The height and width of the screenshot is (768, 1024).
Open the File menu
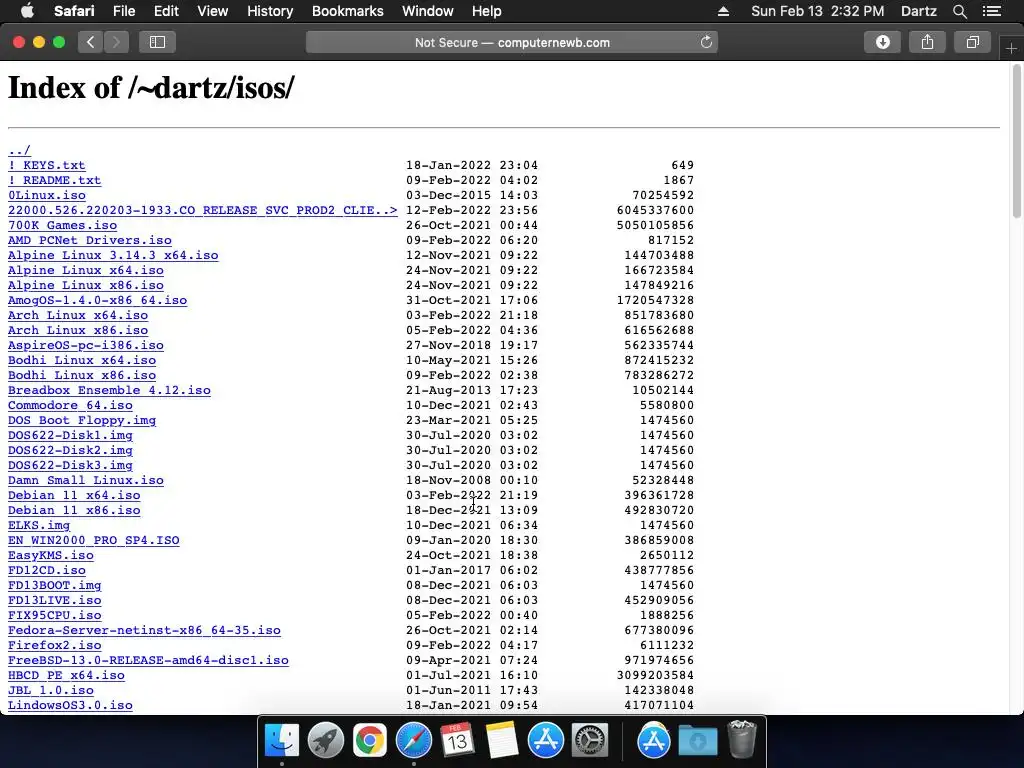pyautogui.click(x=123, y=11)
